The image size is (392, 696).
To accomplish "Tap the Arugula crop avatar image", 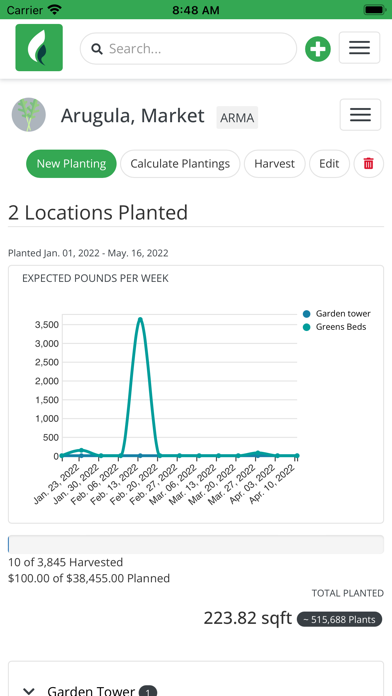I will tap(29, 115).
